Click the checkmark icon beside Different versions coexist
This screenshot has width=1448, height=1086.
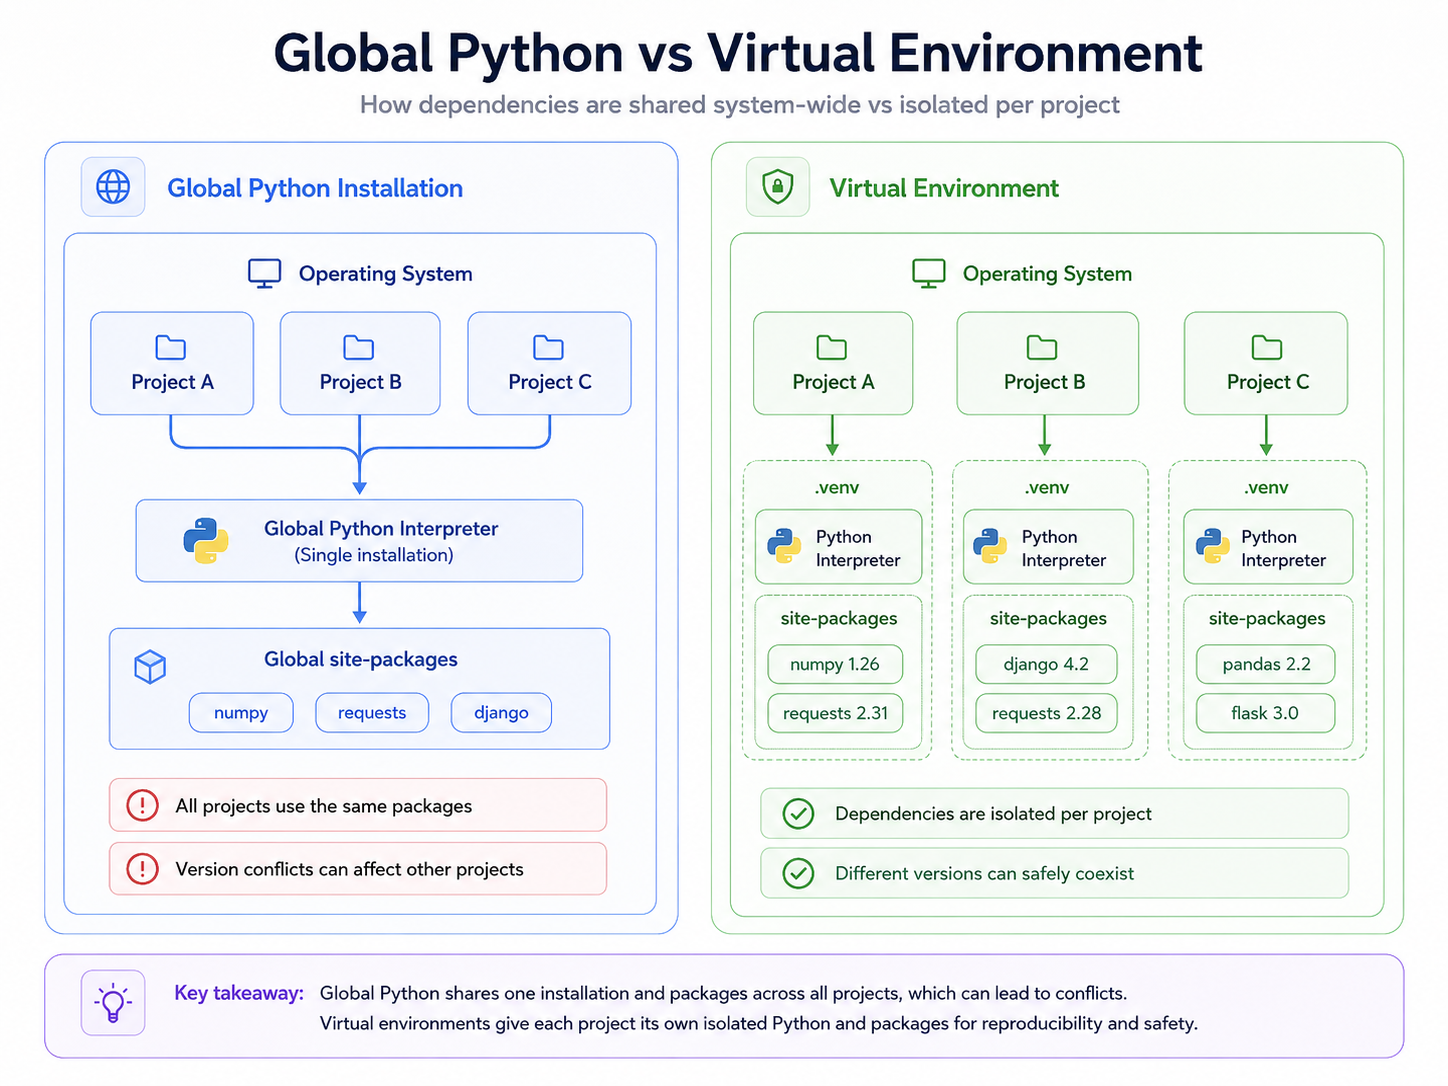(x=798, y=873)
